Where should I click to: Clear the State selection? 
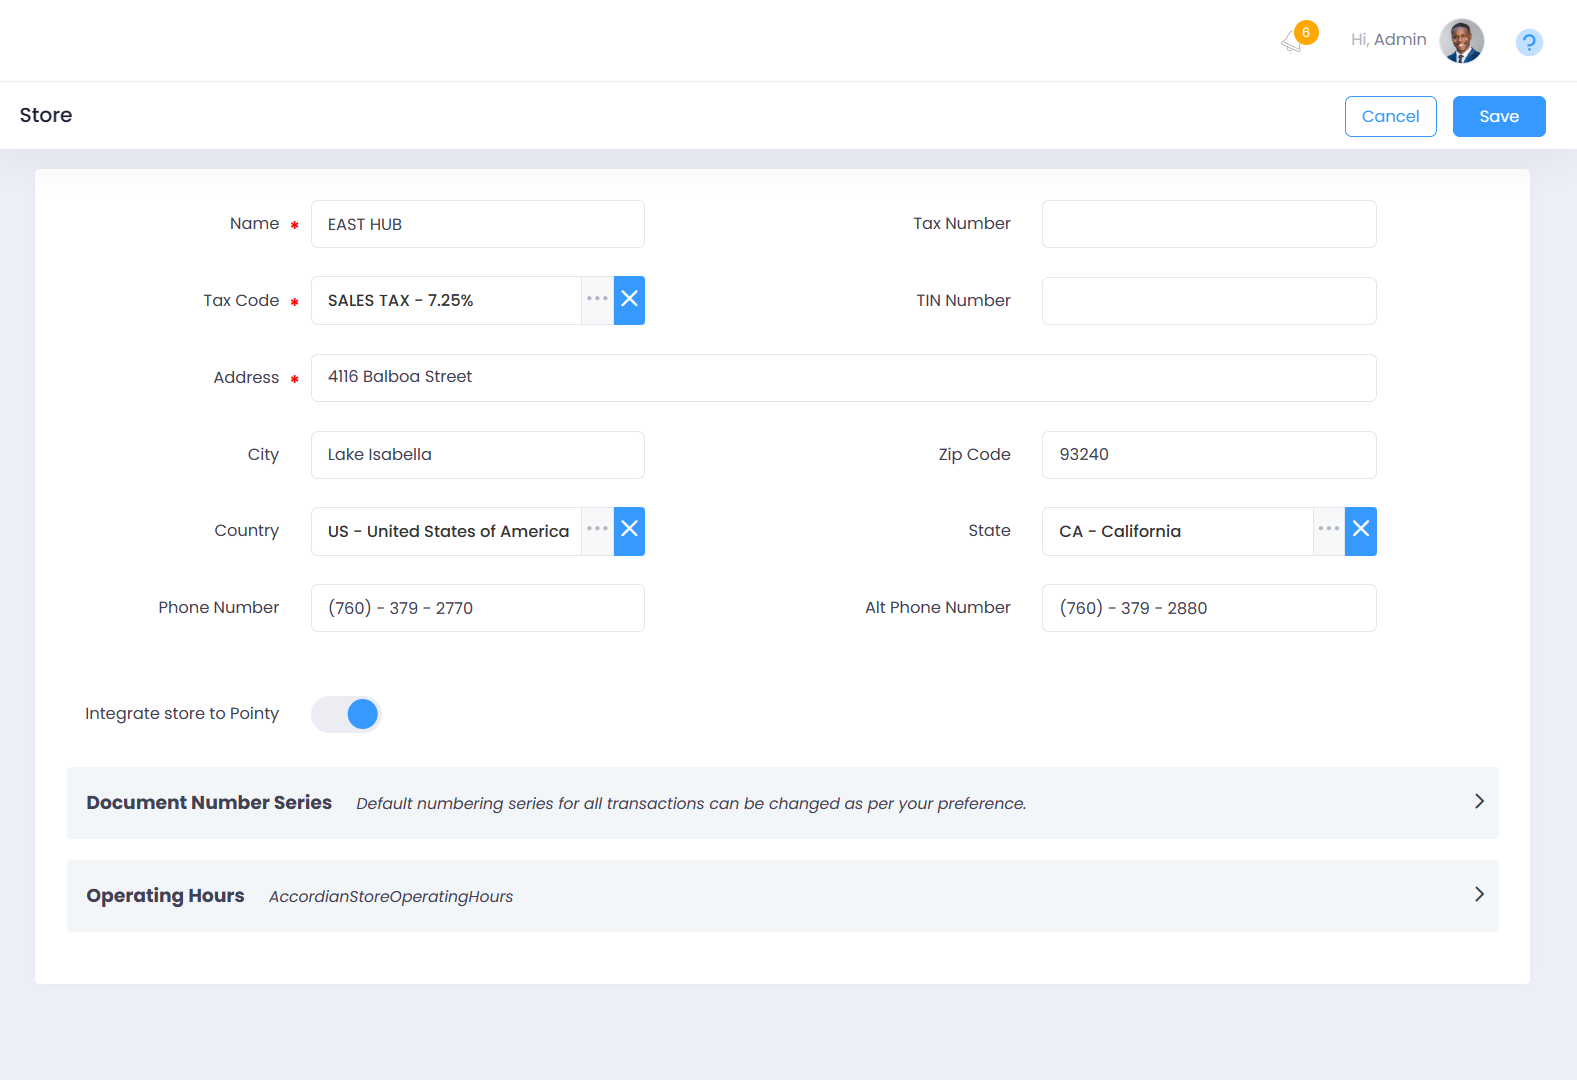pos(1360,531)
